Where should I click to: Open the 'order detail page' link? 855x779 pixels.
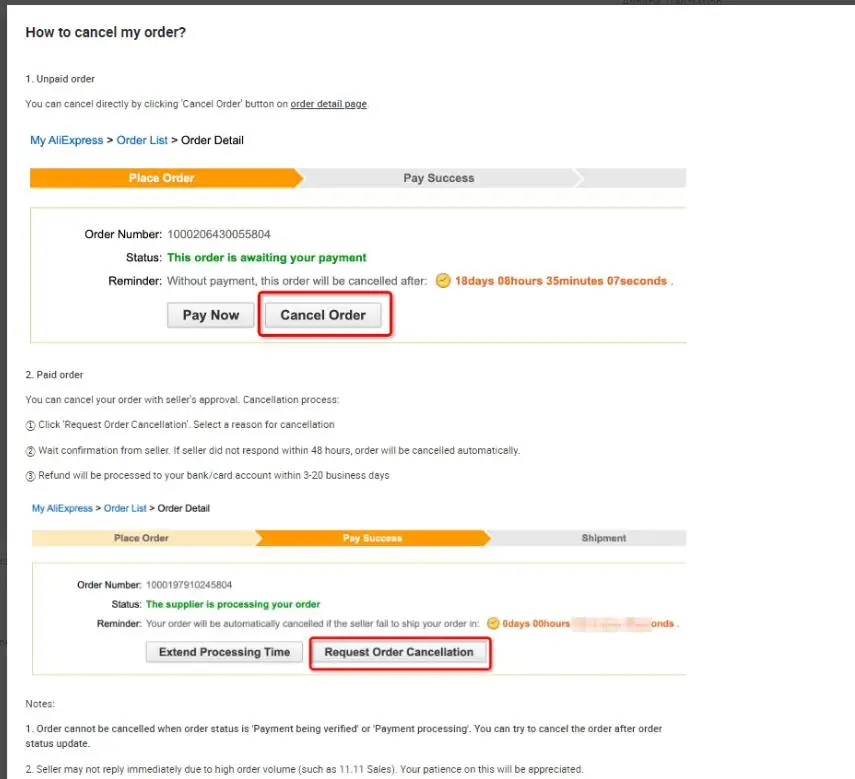pyautogui.click(x=328, y=104)
